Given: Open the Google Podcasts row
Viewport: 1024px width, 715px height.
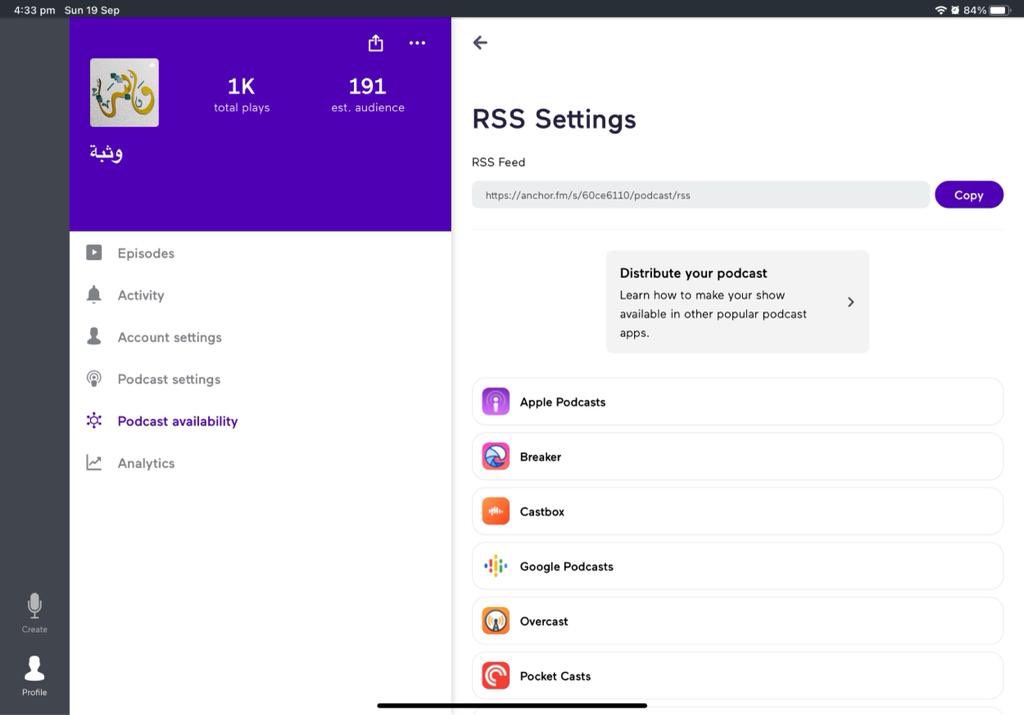Looking at the screenshot, I should coord(737,566).
